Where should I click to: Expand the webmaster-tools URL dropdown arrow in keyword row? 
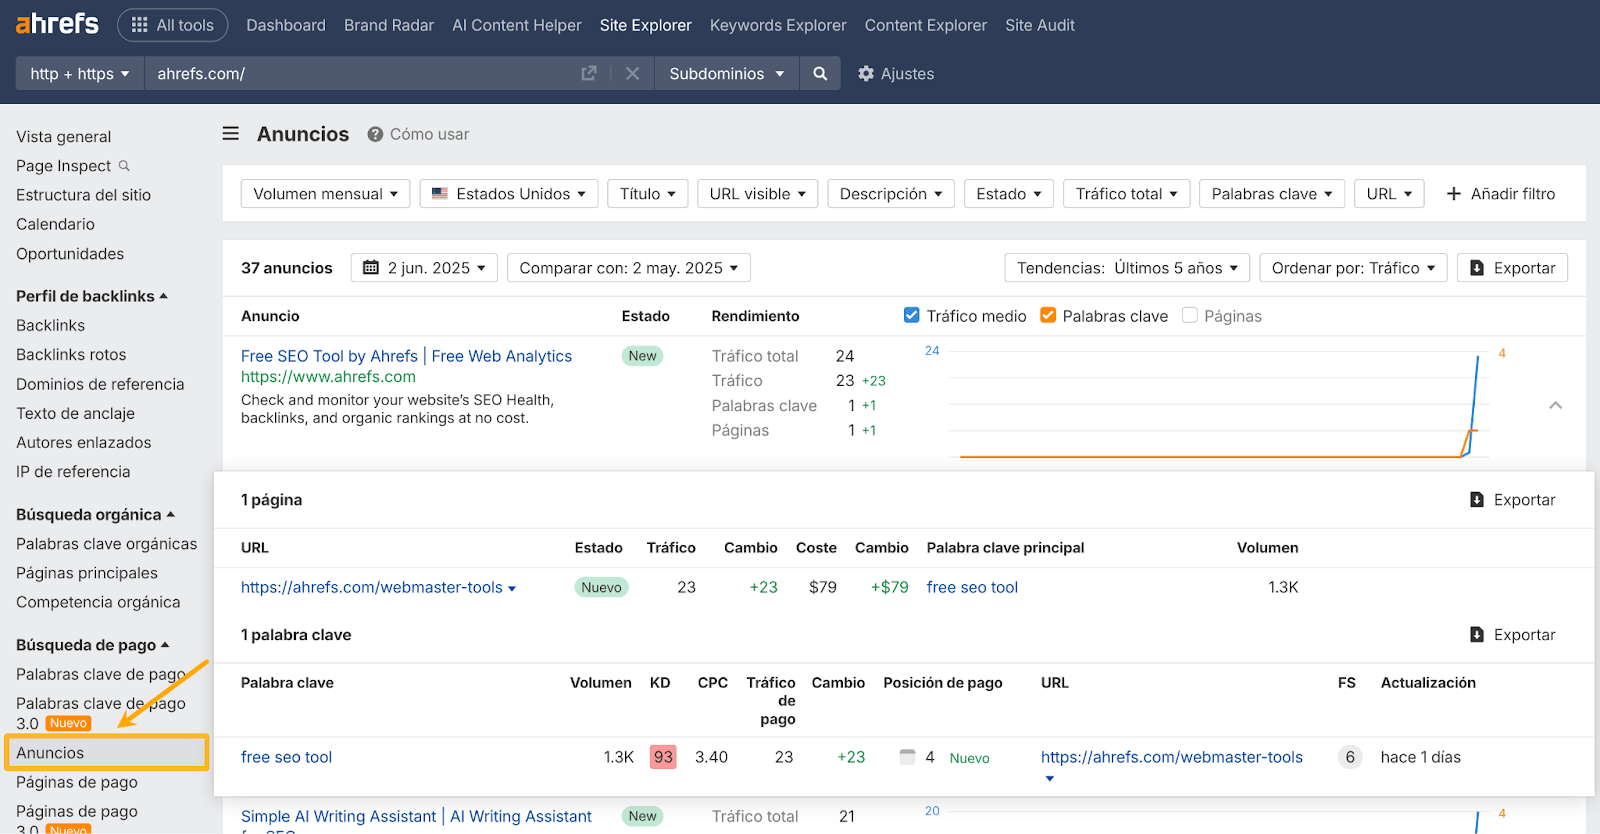click(1049, 779)
